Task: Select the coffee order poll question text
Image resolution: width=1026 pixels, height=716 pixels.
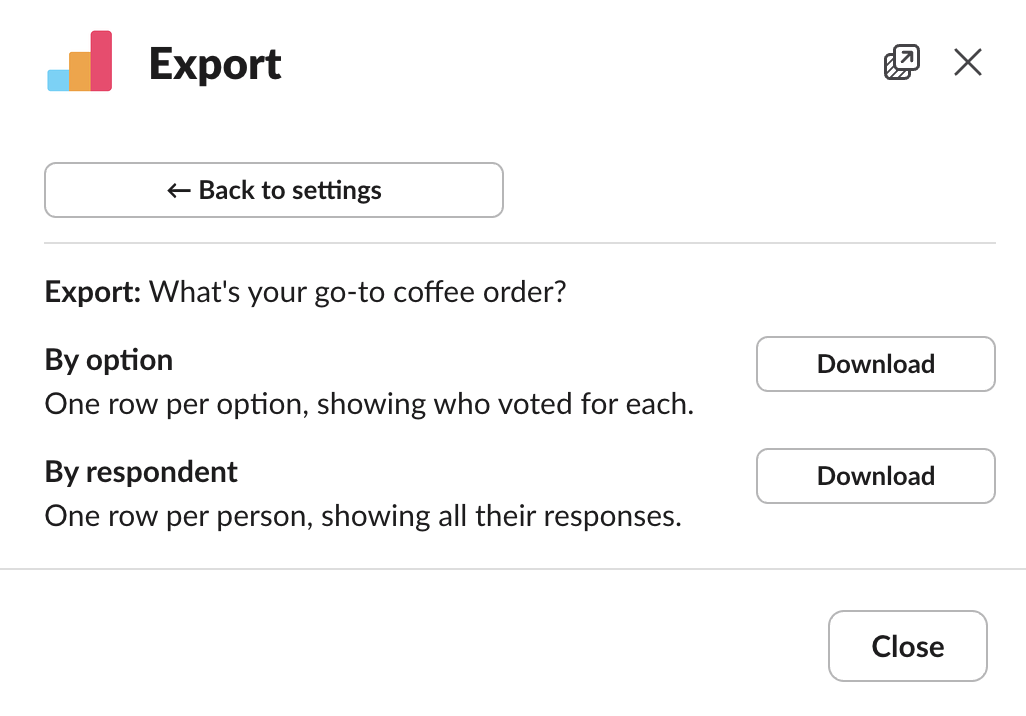Action: pos(358,294)
